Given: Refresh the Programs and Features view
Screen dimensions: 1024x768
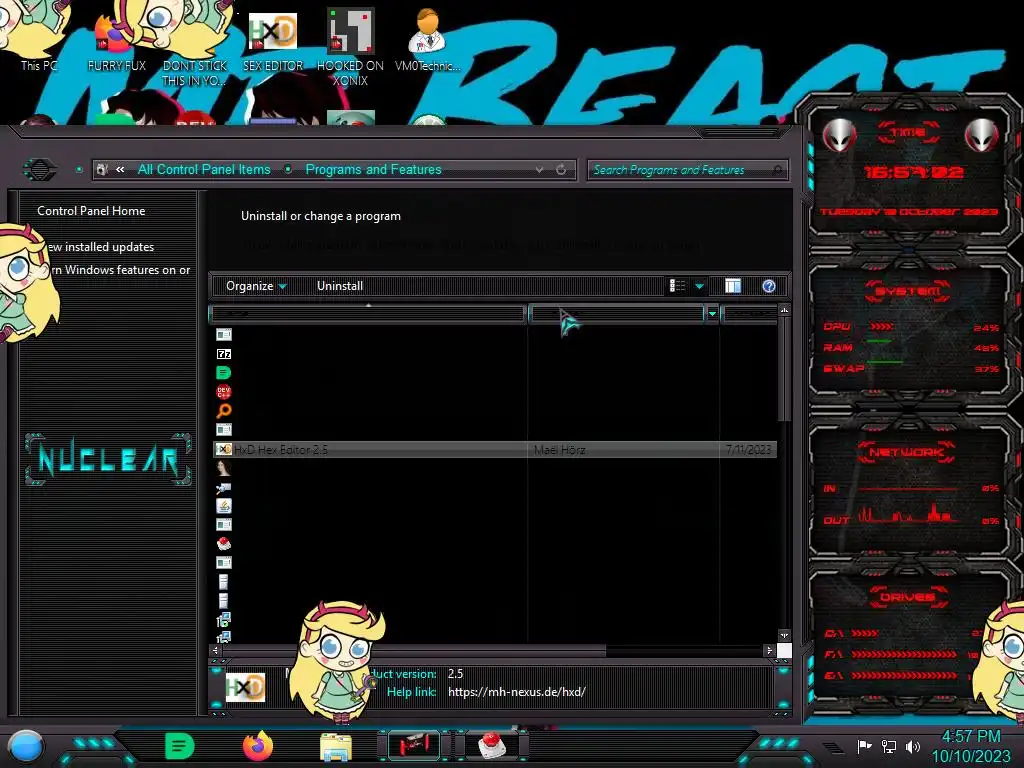Looking at the screenshot, I should pos(561,170).
